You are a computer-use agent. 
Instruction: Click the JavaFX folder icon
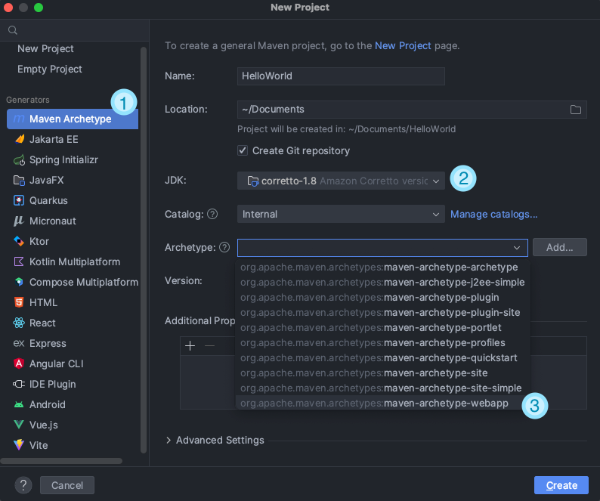click(x=19, y=180)
